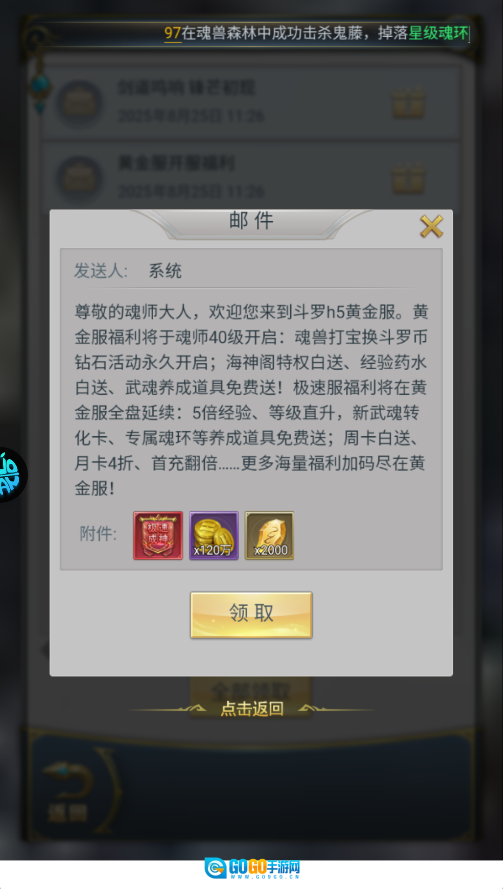Click the red 极速成神 attachment icon
The image size is (503, 889).
[x=158, y=535]
